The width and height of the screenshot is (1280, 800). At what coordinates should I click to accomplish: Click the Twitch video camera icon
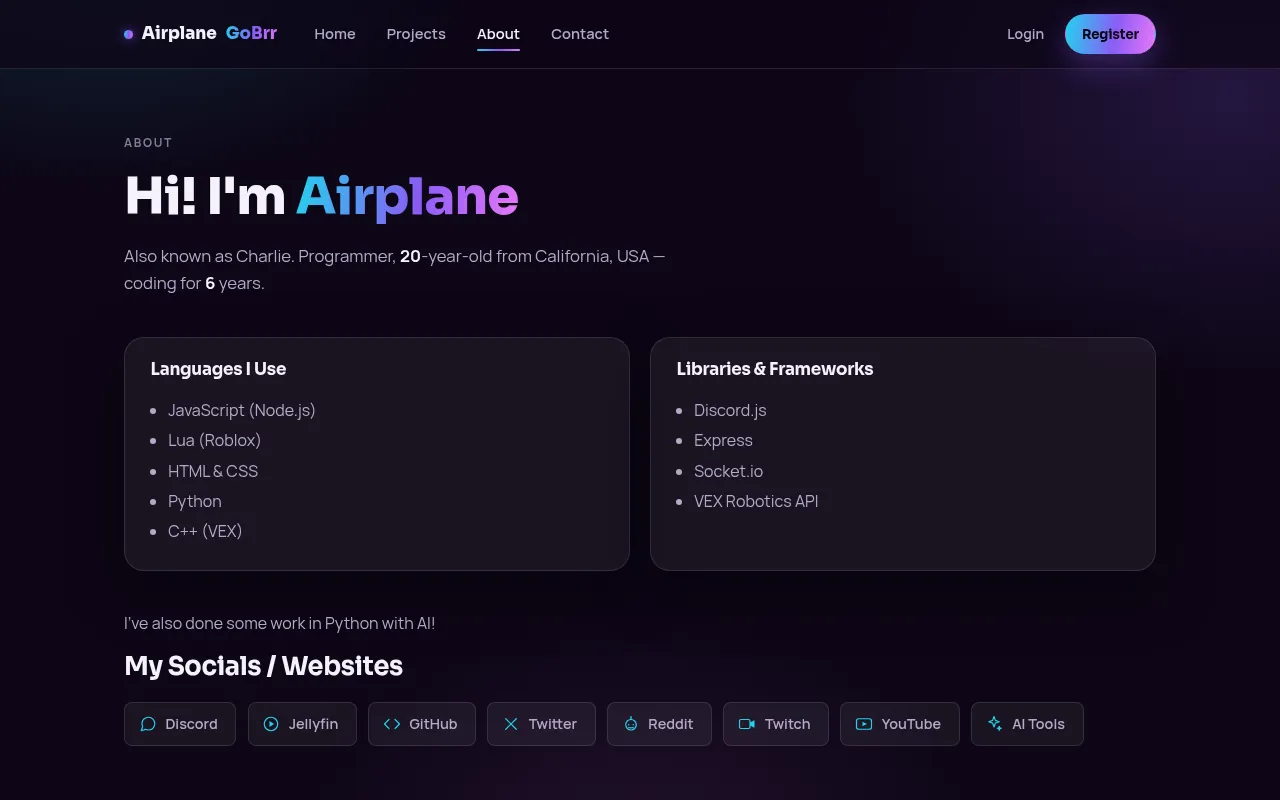tap(747, 724)
